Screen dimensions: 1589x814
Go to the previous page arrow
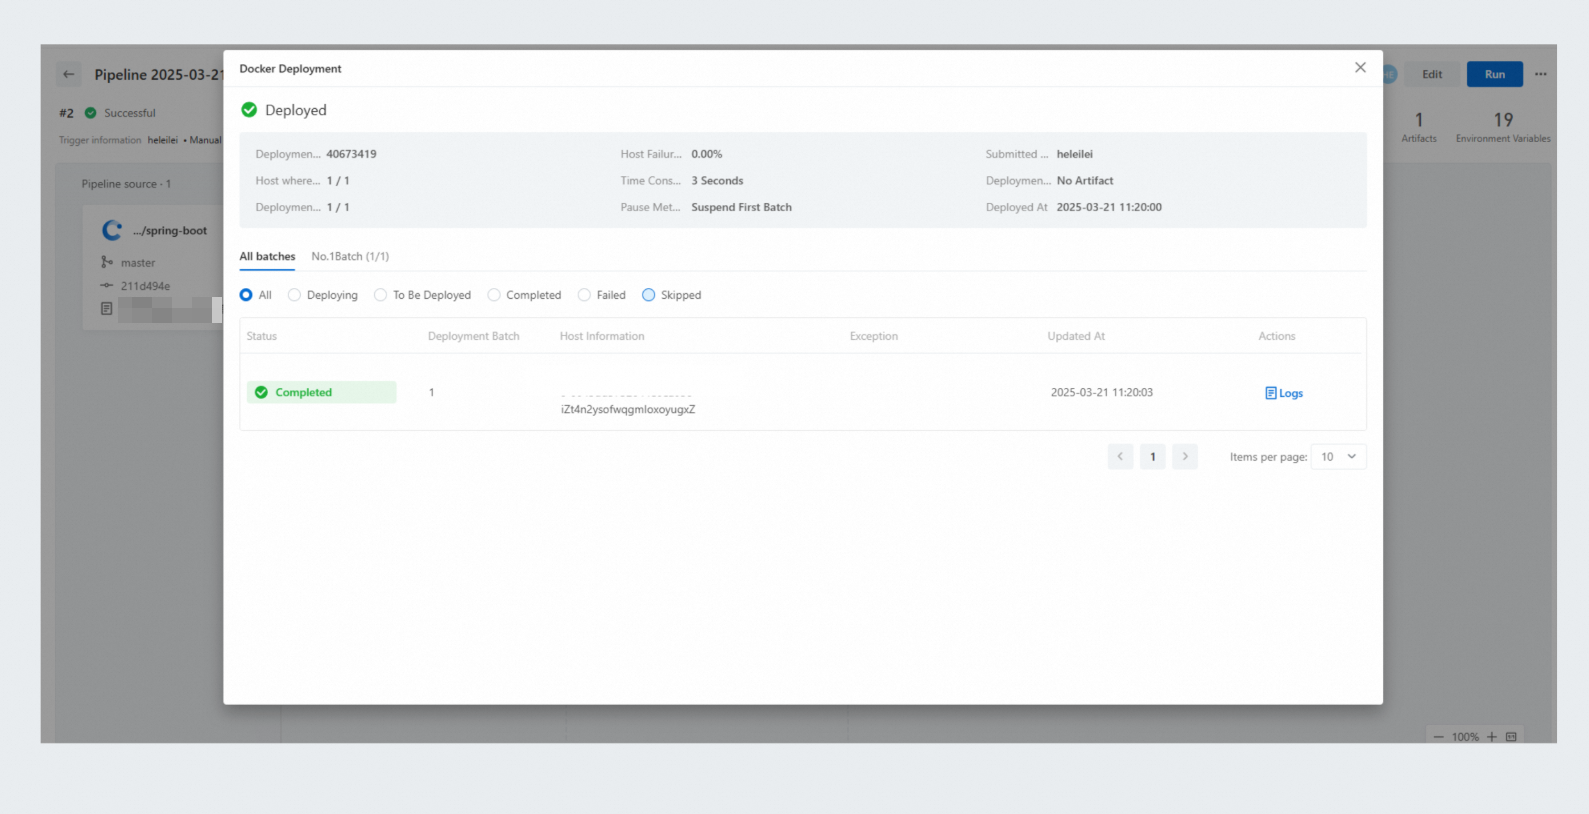pyautogui.click(x=1120, y=457)
